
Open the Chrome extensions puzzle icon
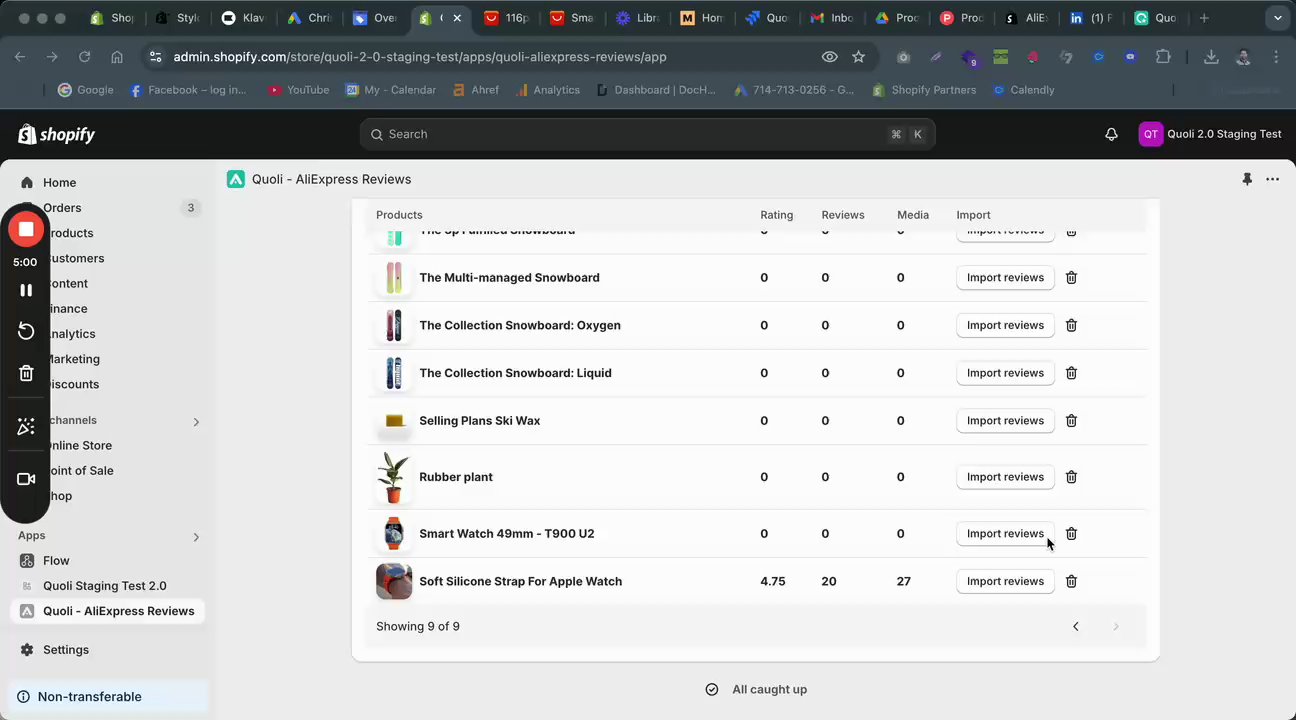click(1163, 57)
